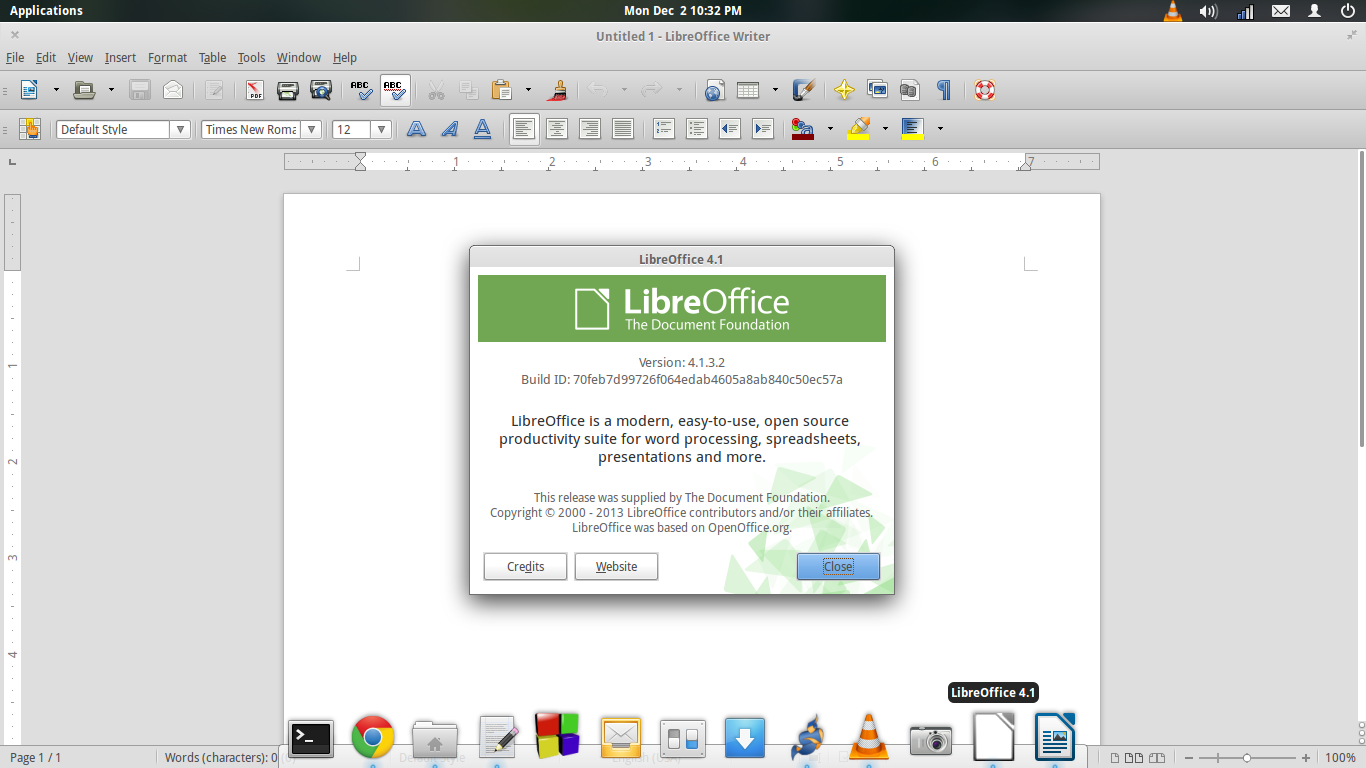Run the Spelling and Grammar check

click(362, 90)
